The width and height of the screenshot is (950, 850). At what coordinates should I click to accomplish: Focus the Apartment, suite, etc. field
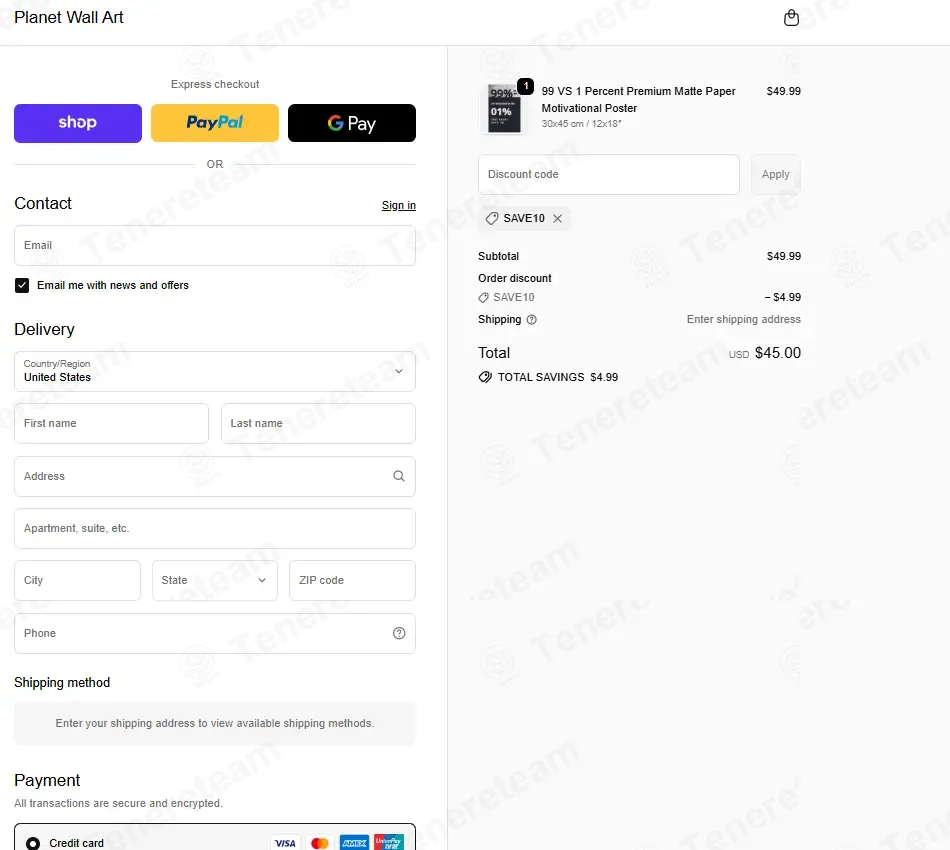coord(214,528)
